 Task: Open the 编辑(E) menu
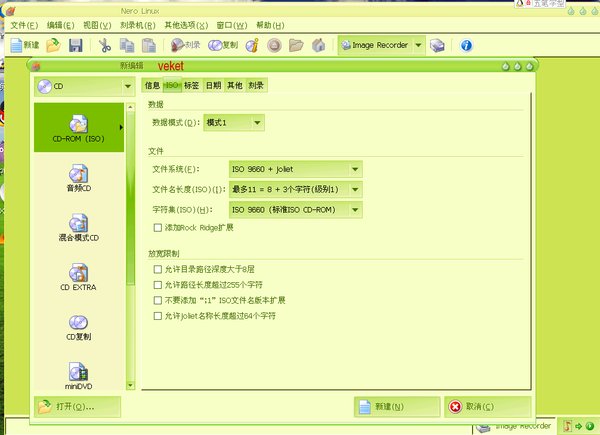coord(60,25)
